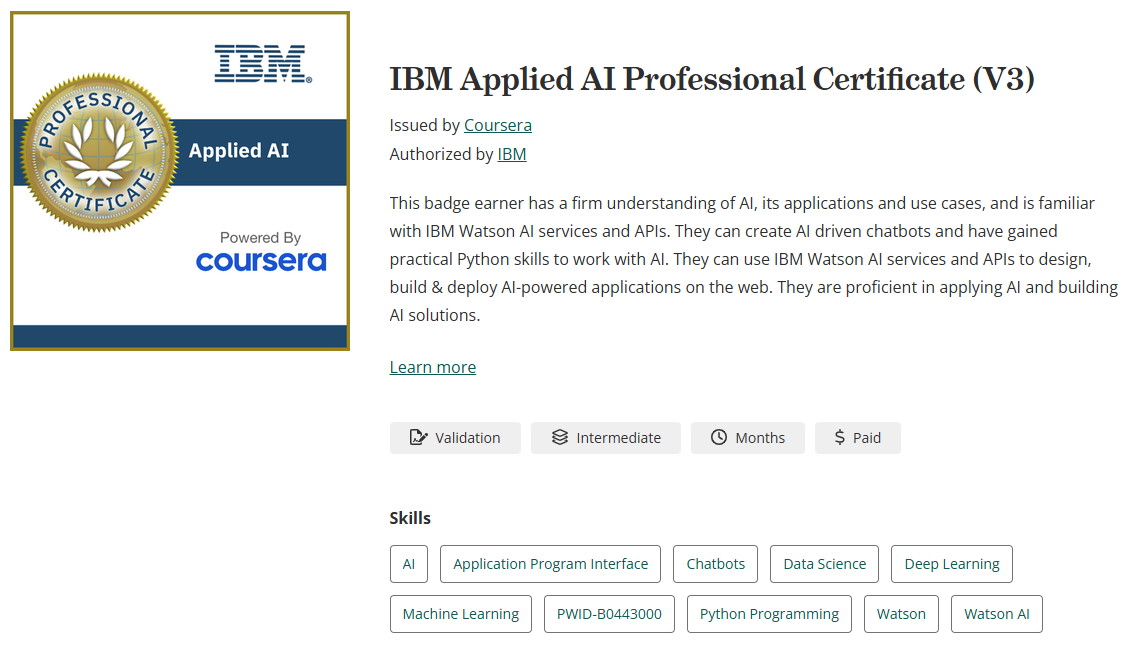Click the Validation icon in the tag
Viewport: 1126px width, 668px height.
(418, 437)
